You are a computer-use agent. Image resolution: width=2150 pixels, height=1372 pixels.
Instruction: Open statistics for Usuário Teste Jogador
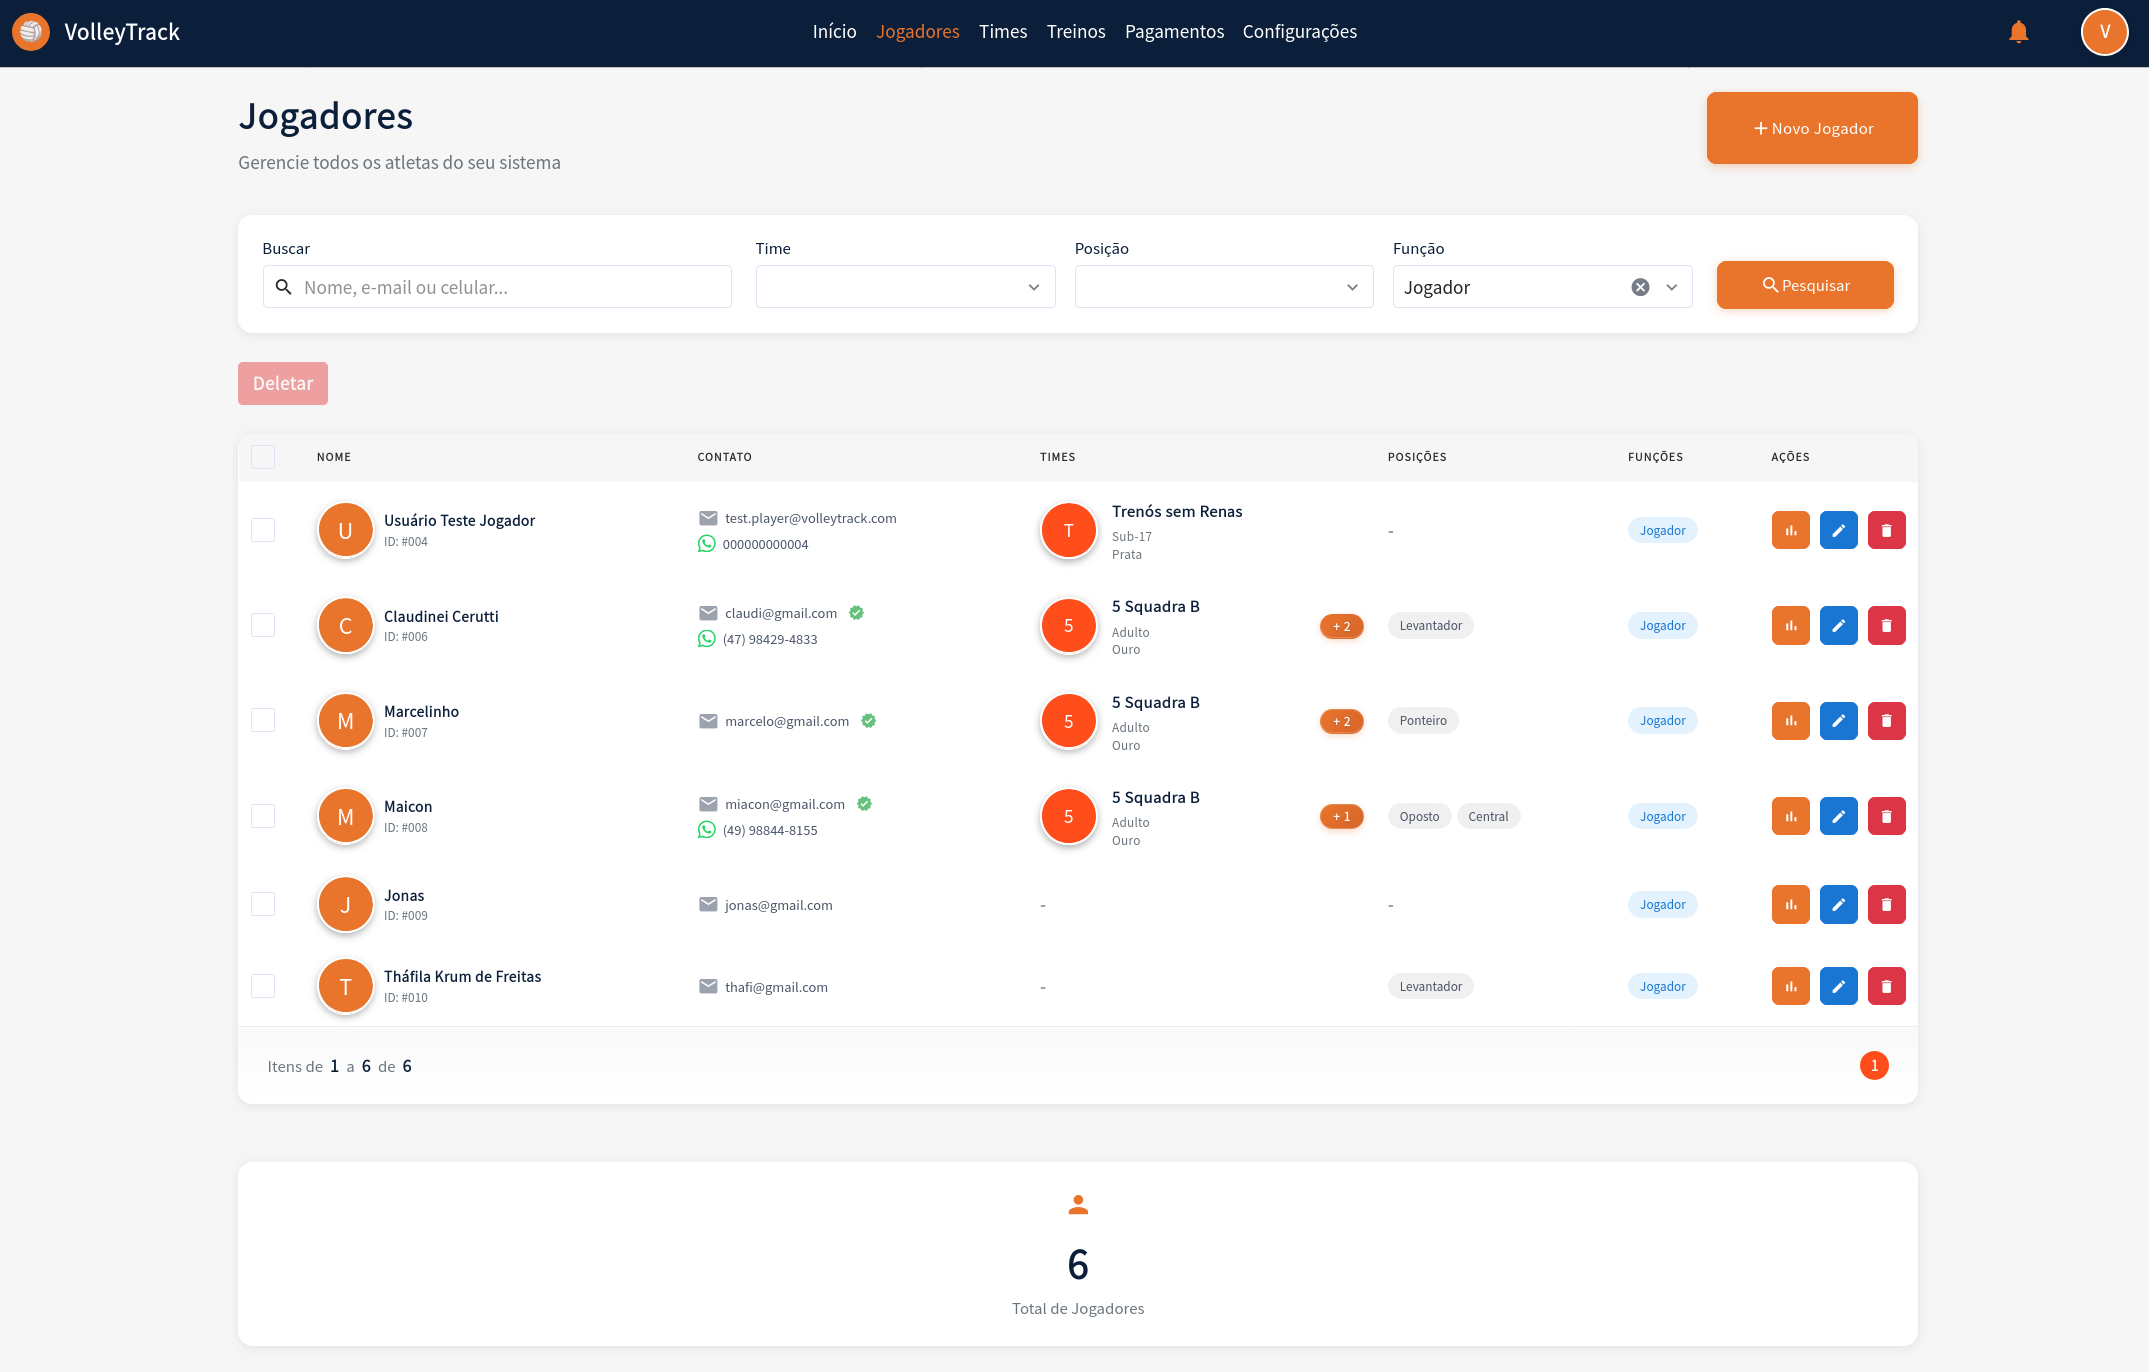[1790, 531]
